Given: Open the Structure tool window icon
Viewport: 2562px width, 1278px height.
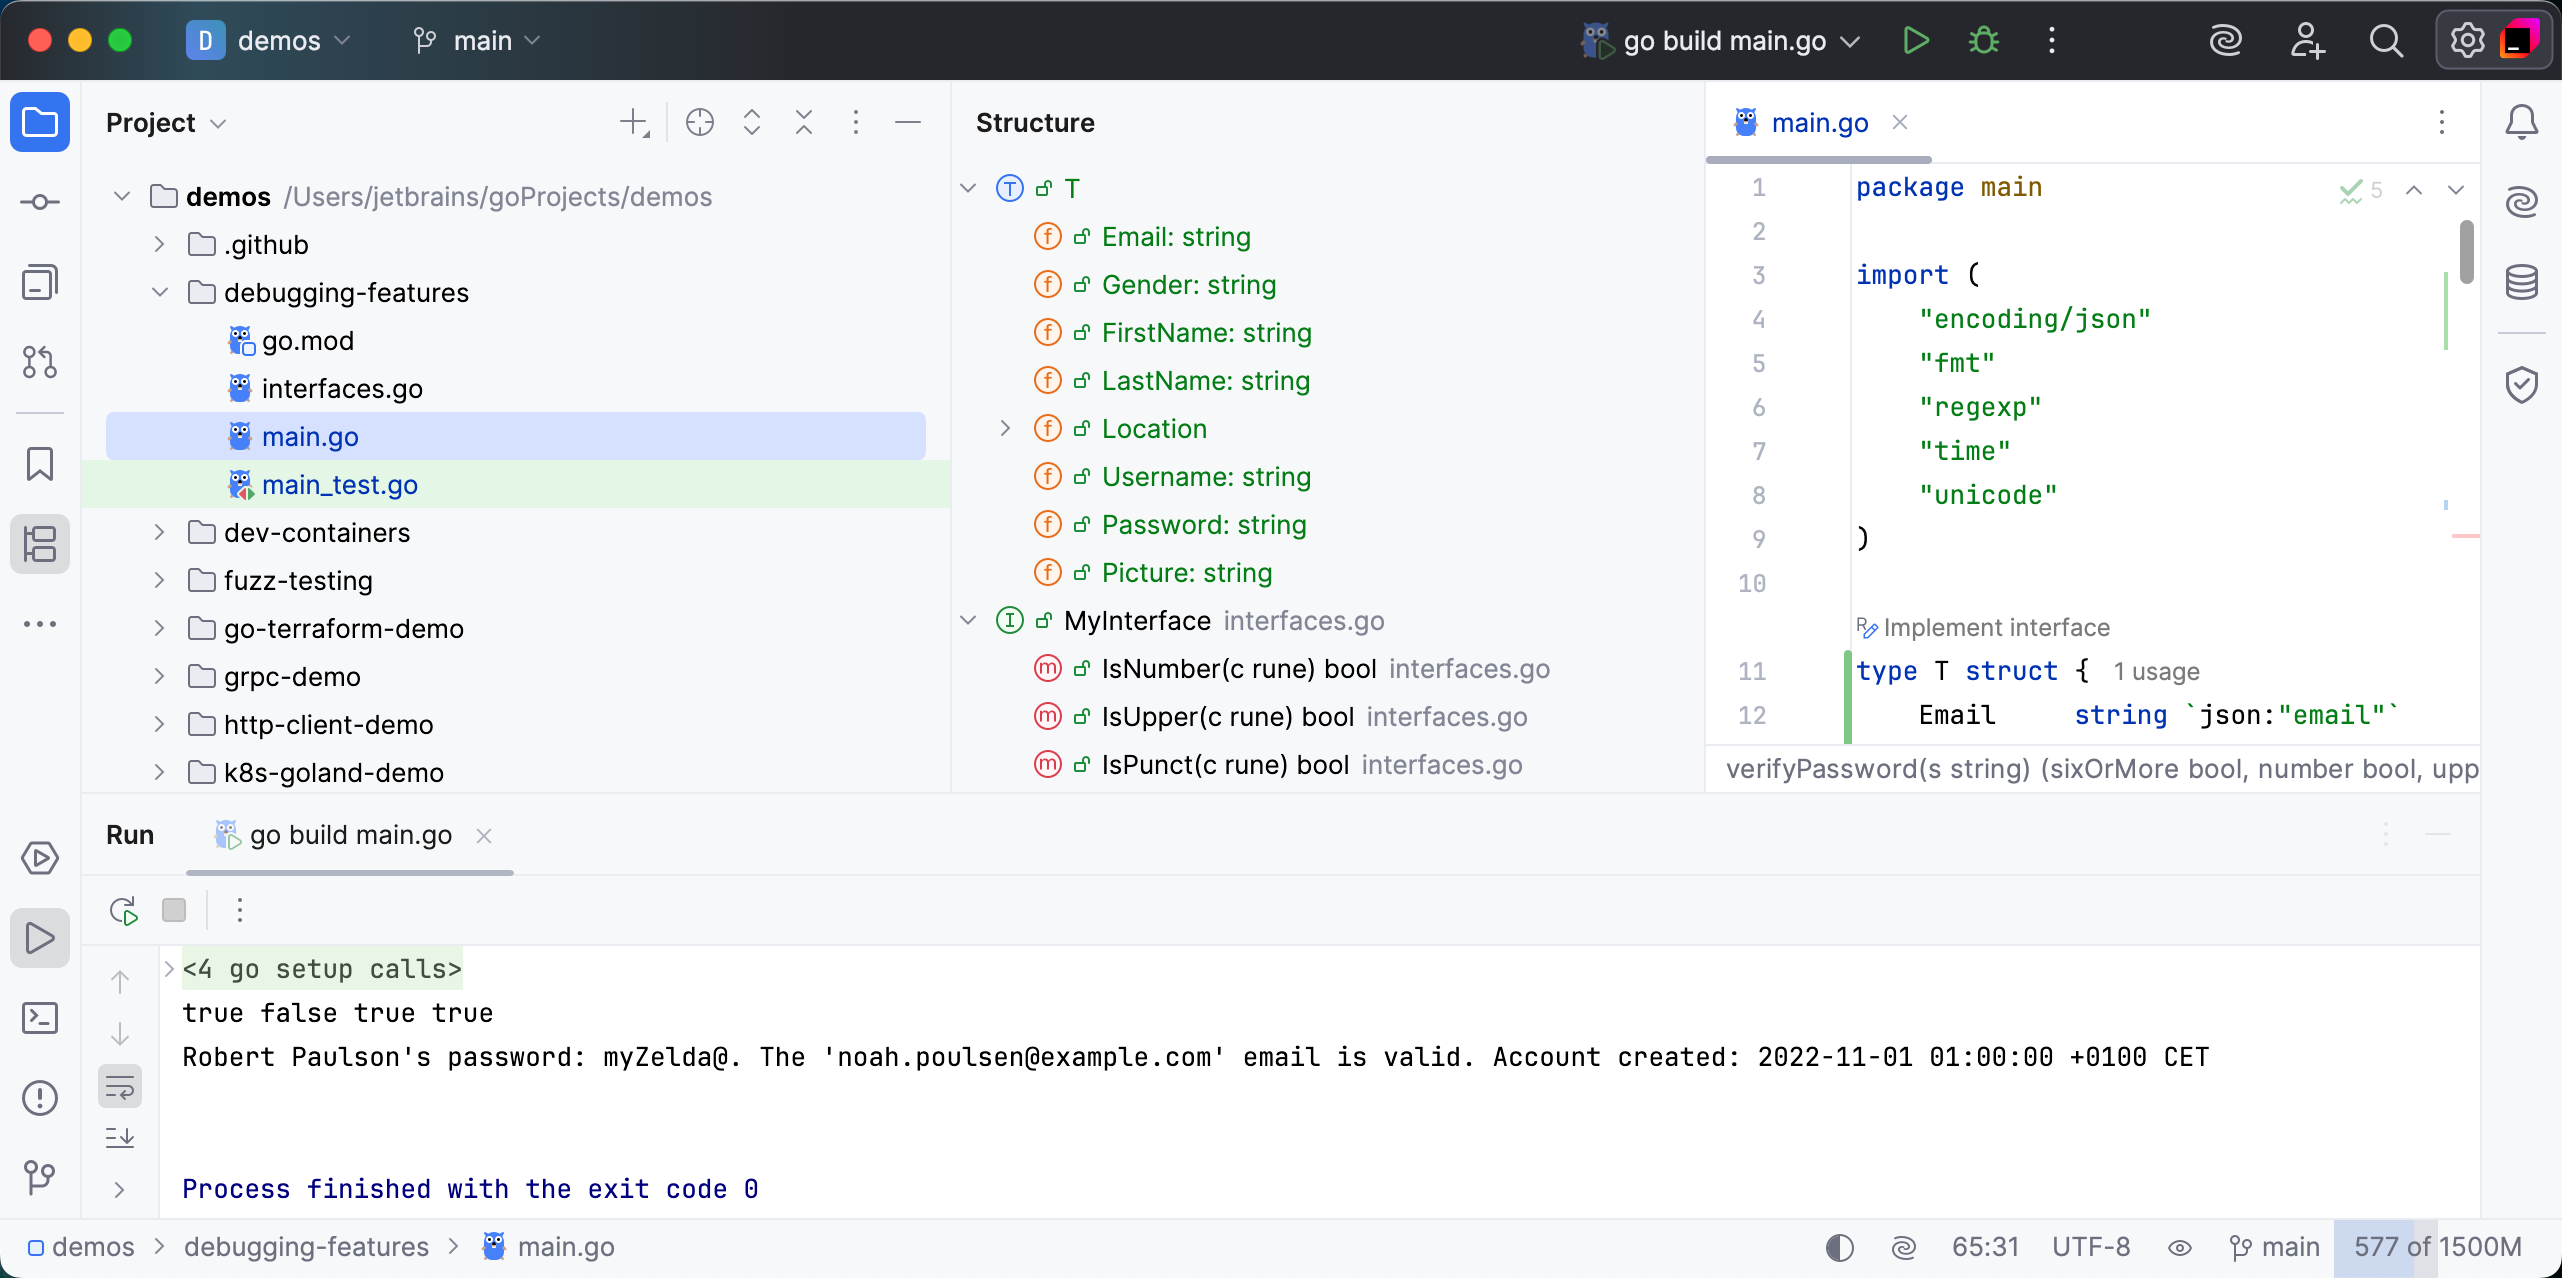Looking at the screenshot, I should [x=40, y=544].
